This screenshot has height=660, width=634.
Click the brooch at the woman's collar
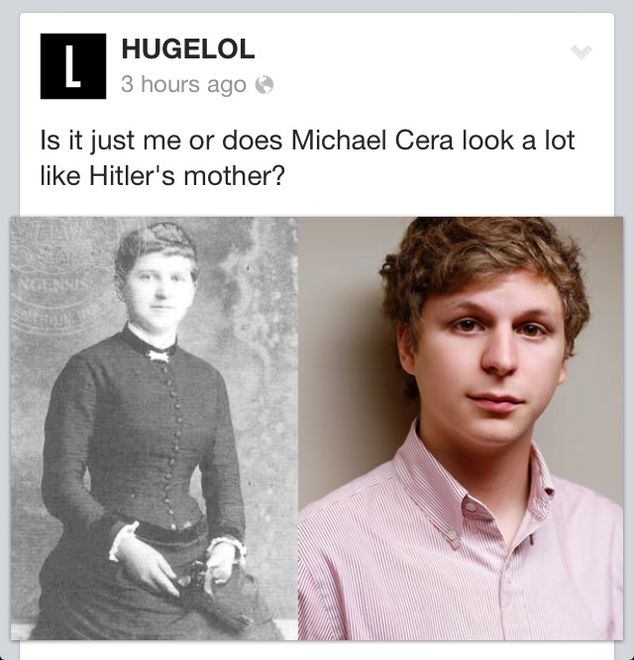click(159, 356)
